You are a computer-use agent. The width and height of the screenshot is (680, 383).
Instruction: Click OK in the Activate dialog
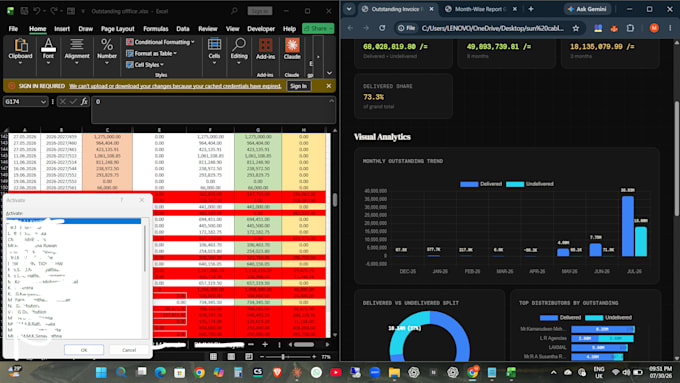point(84,350)
